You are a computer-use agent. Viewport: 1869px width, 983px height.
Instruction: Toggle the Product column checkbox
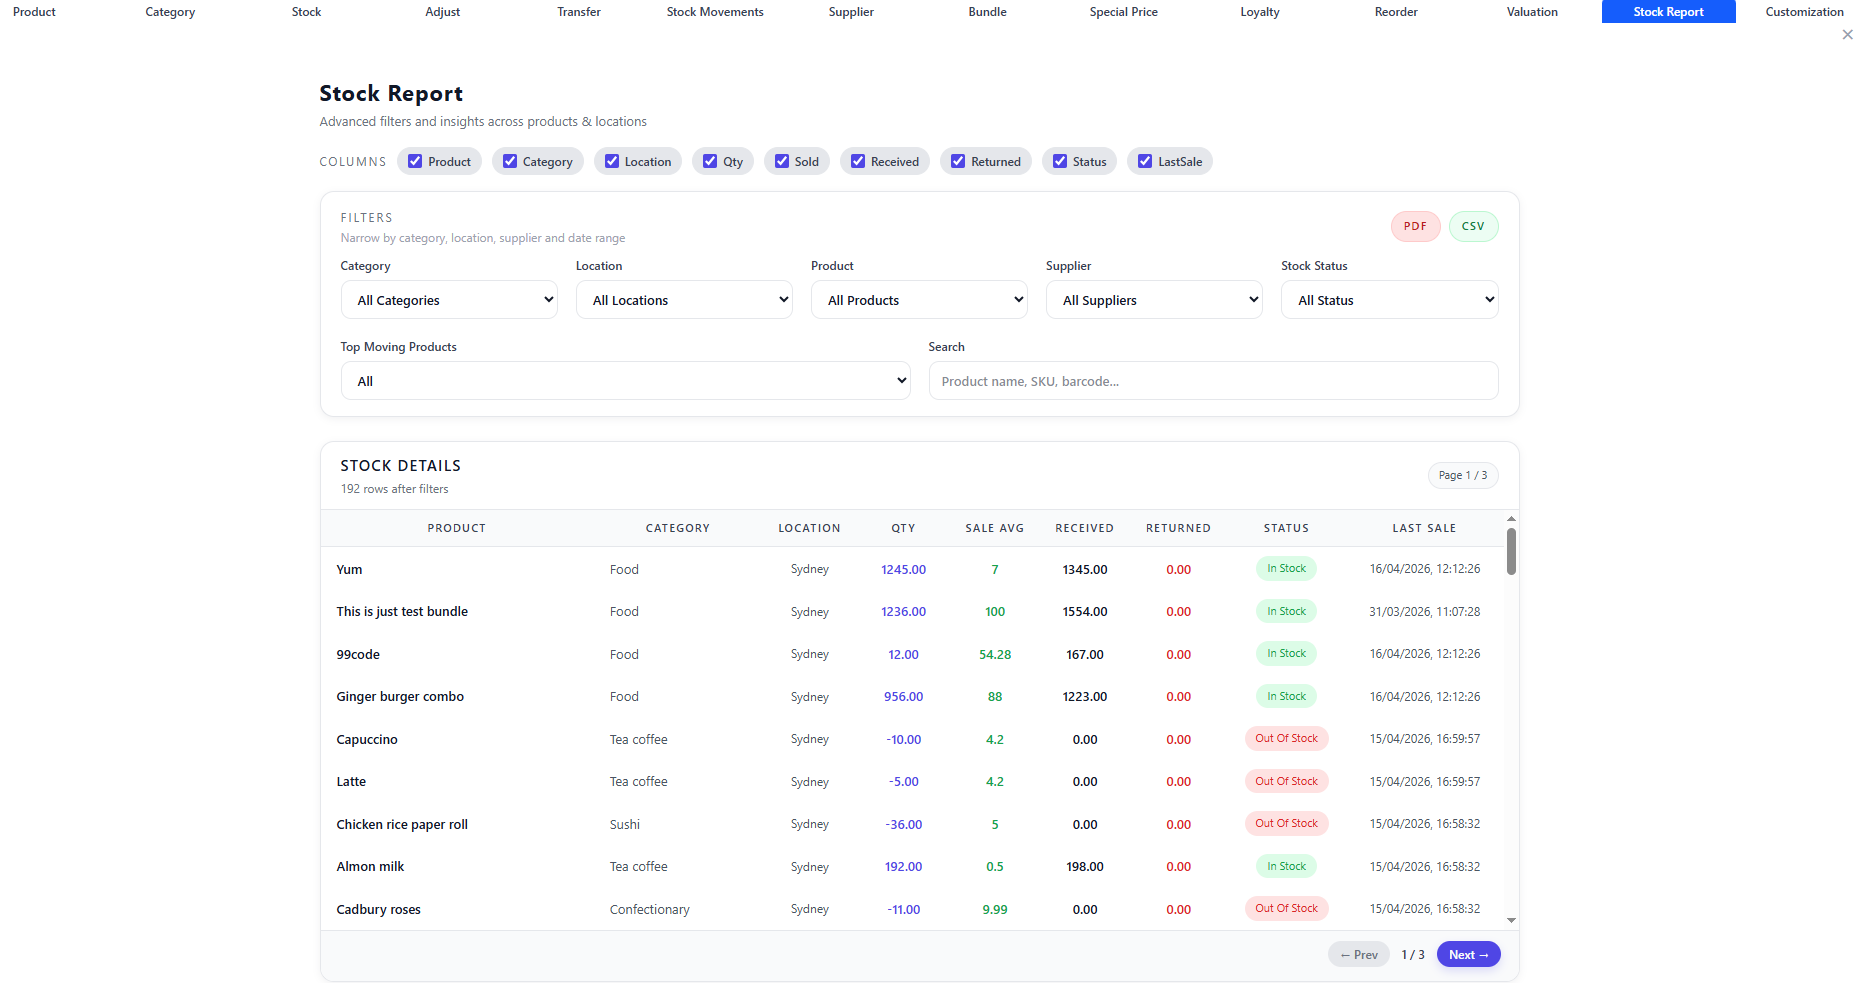[415, 161]
